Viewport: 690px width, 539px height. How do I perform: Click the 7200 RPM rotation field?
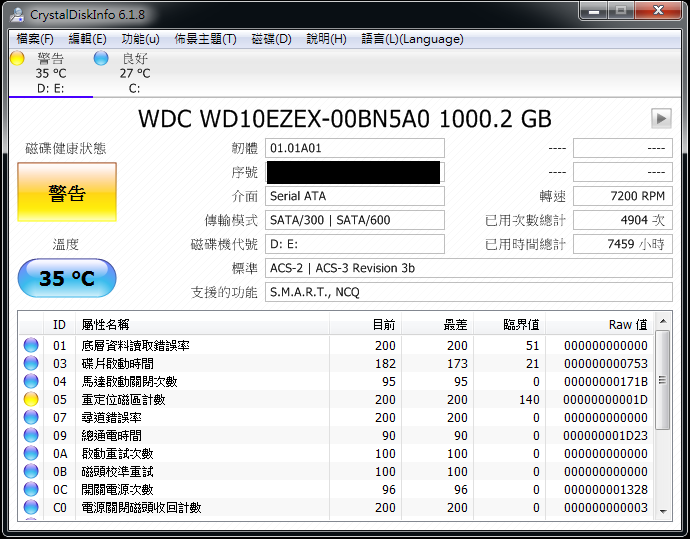pos(623,196)
